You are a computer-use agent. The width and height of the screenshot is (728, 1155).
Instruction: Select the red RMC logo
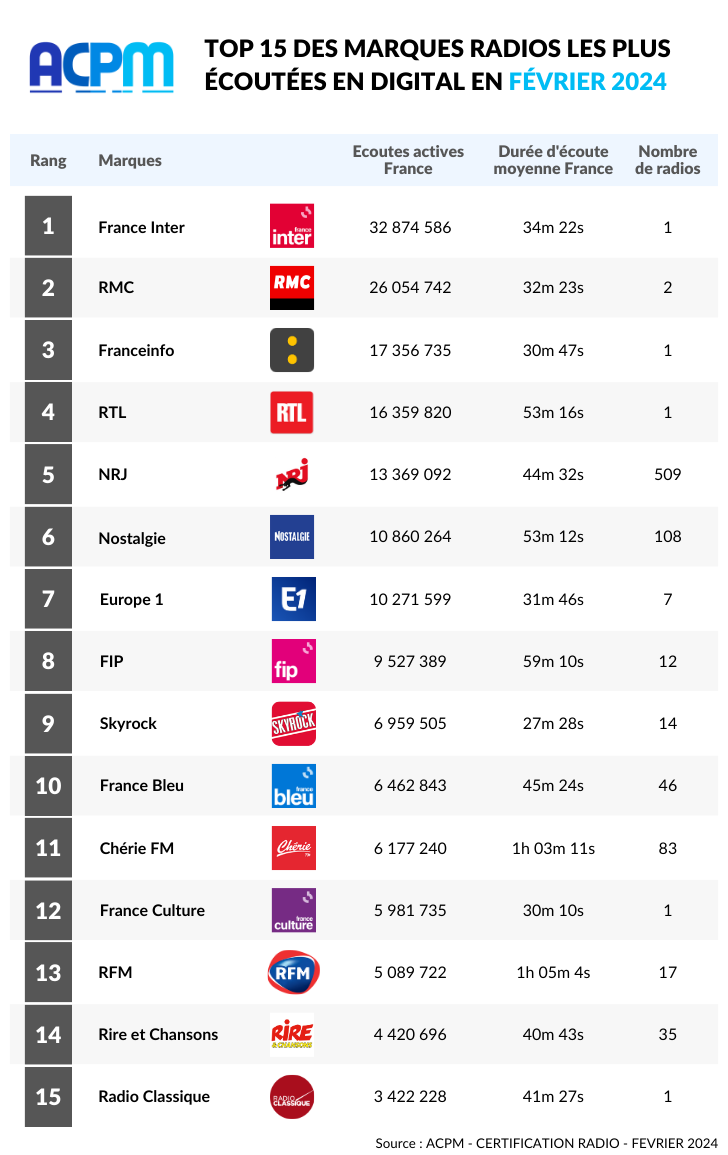click(292, 287)
